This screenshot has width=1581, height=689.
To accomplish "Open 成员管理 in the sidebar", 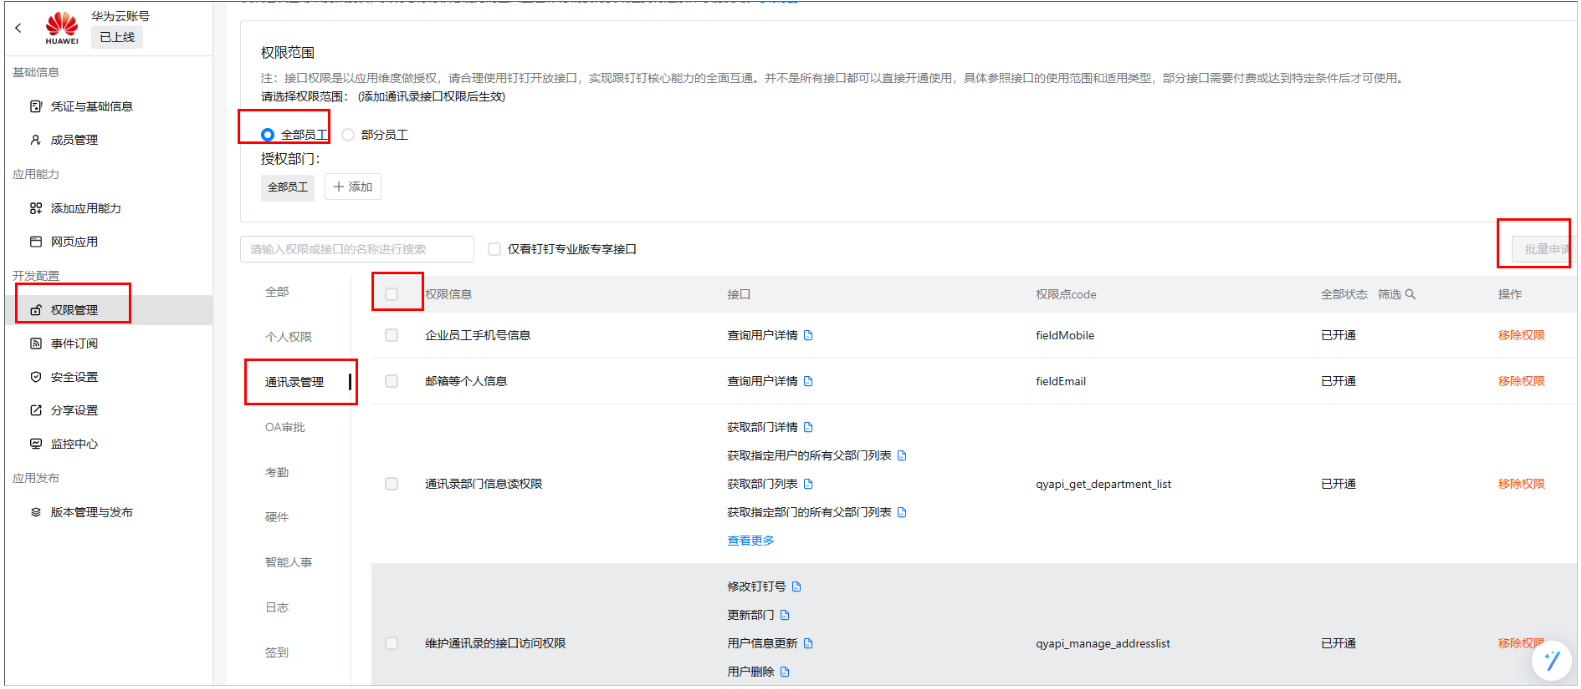I will (x=74, y=140).
